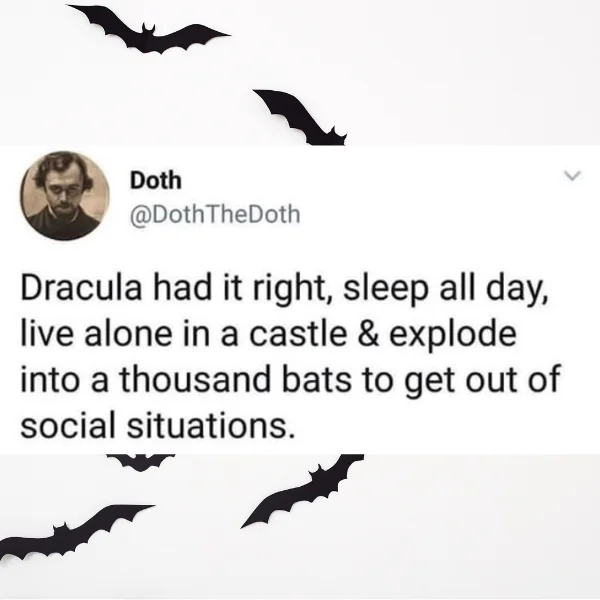Select the social situations text line

158,425
